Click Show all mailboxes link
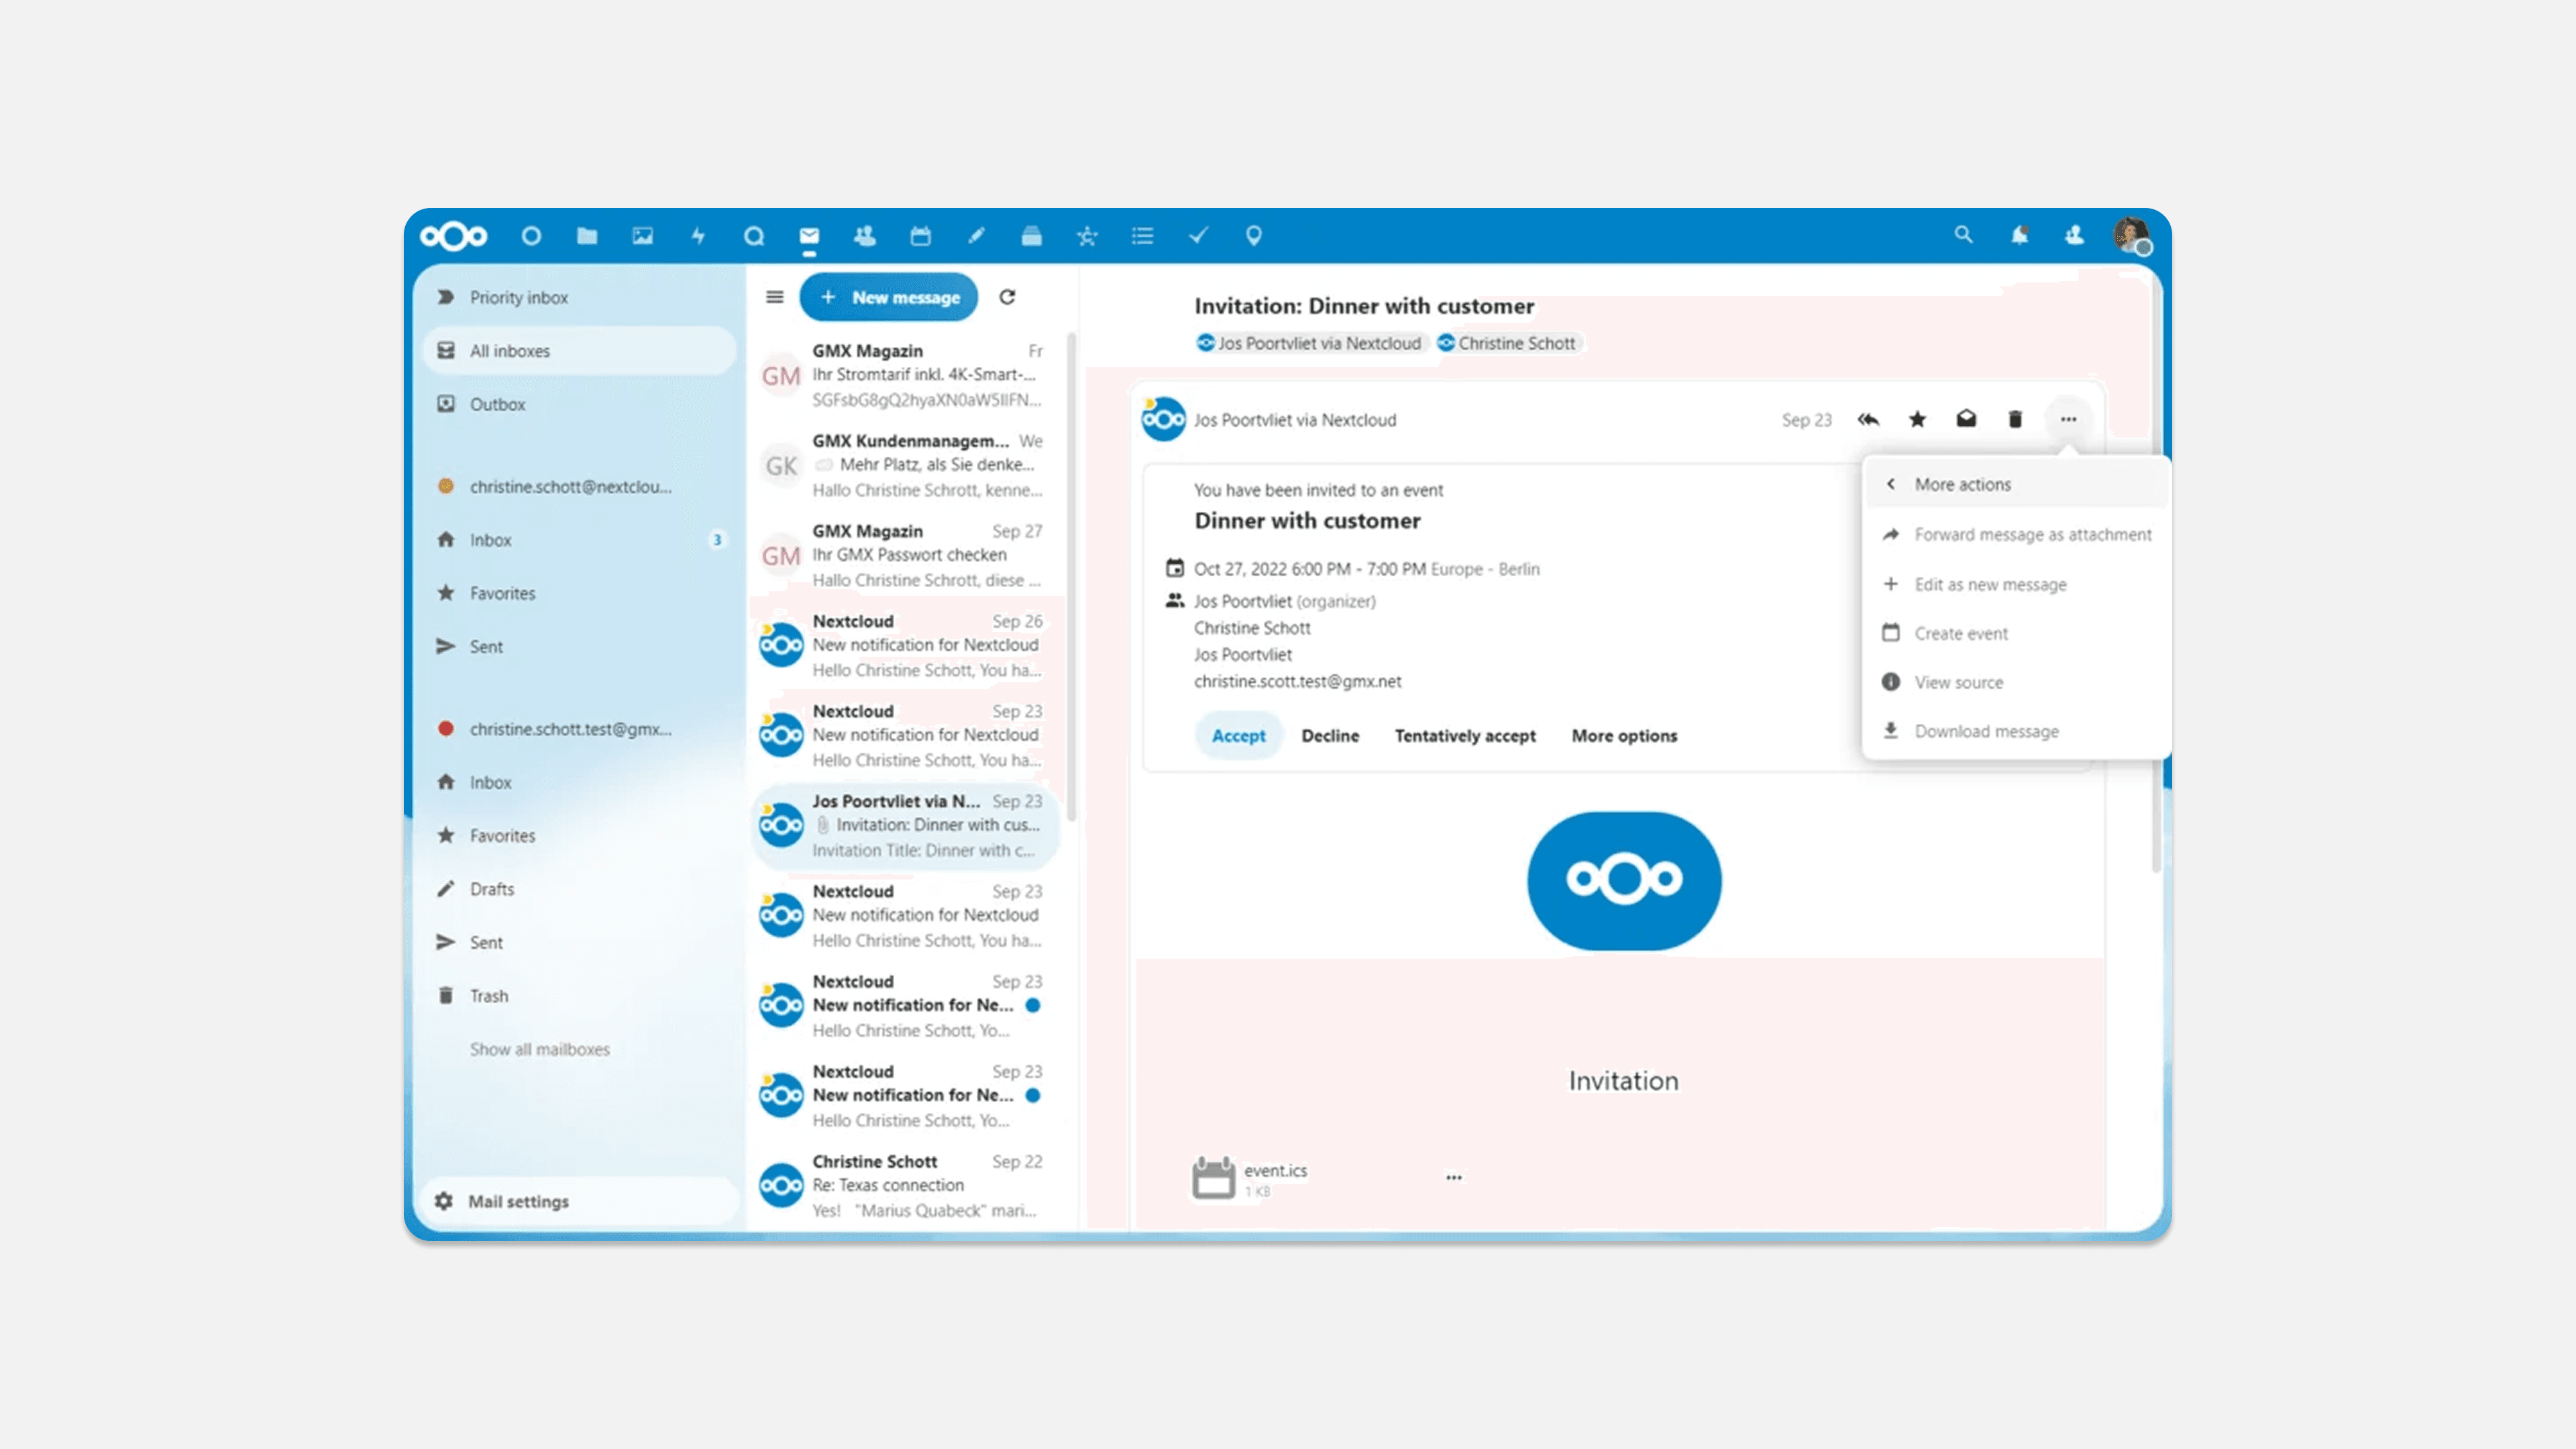2576x1449 pixels. click(x=540, y=1049)
